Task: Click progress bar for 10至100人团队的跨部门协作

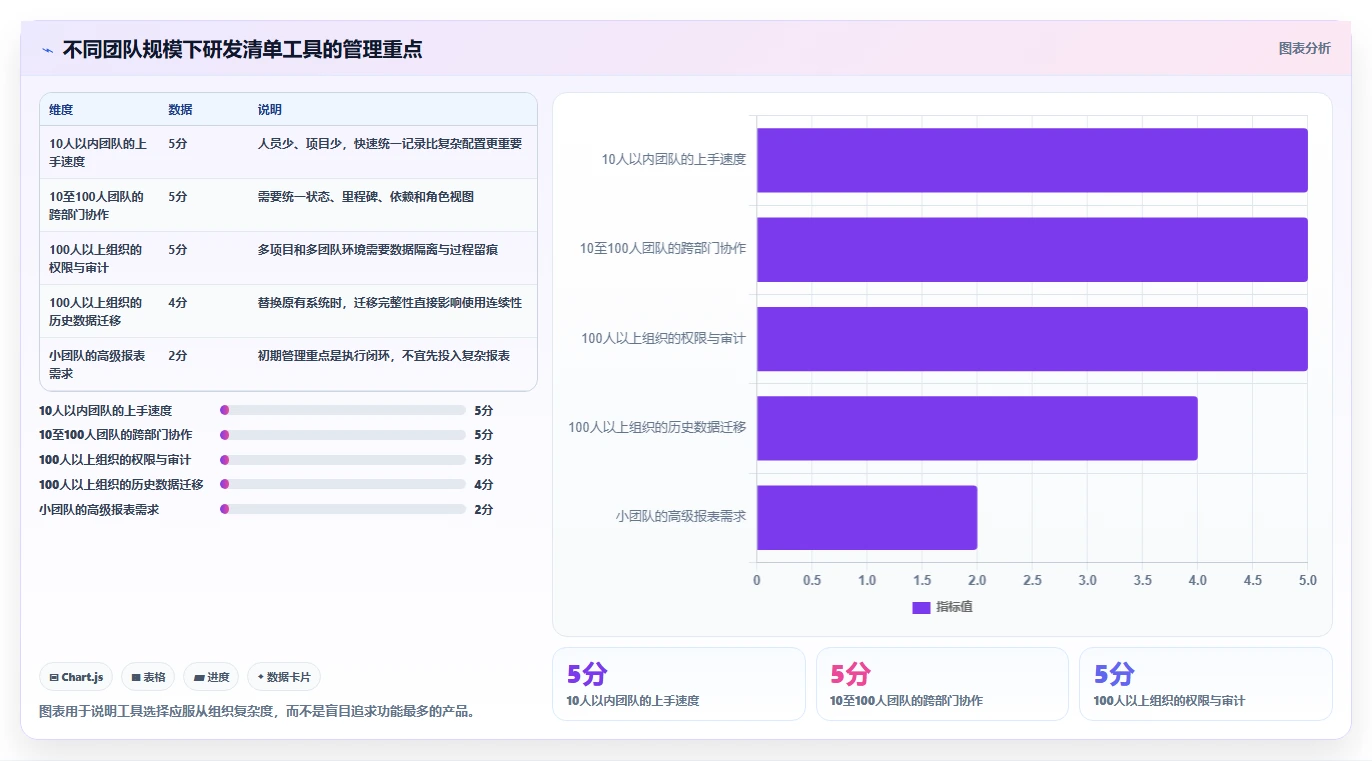Action: [x=343, y=435]
